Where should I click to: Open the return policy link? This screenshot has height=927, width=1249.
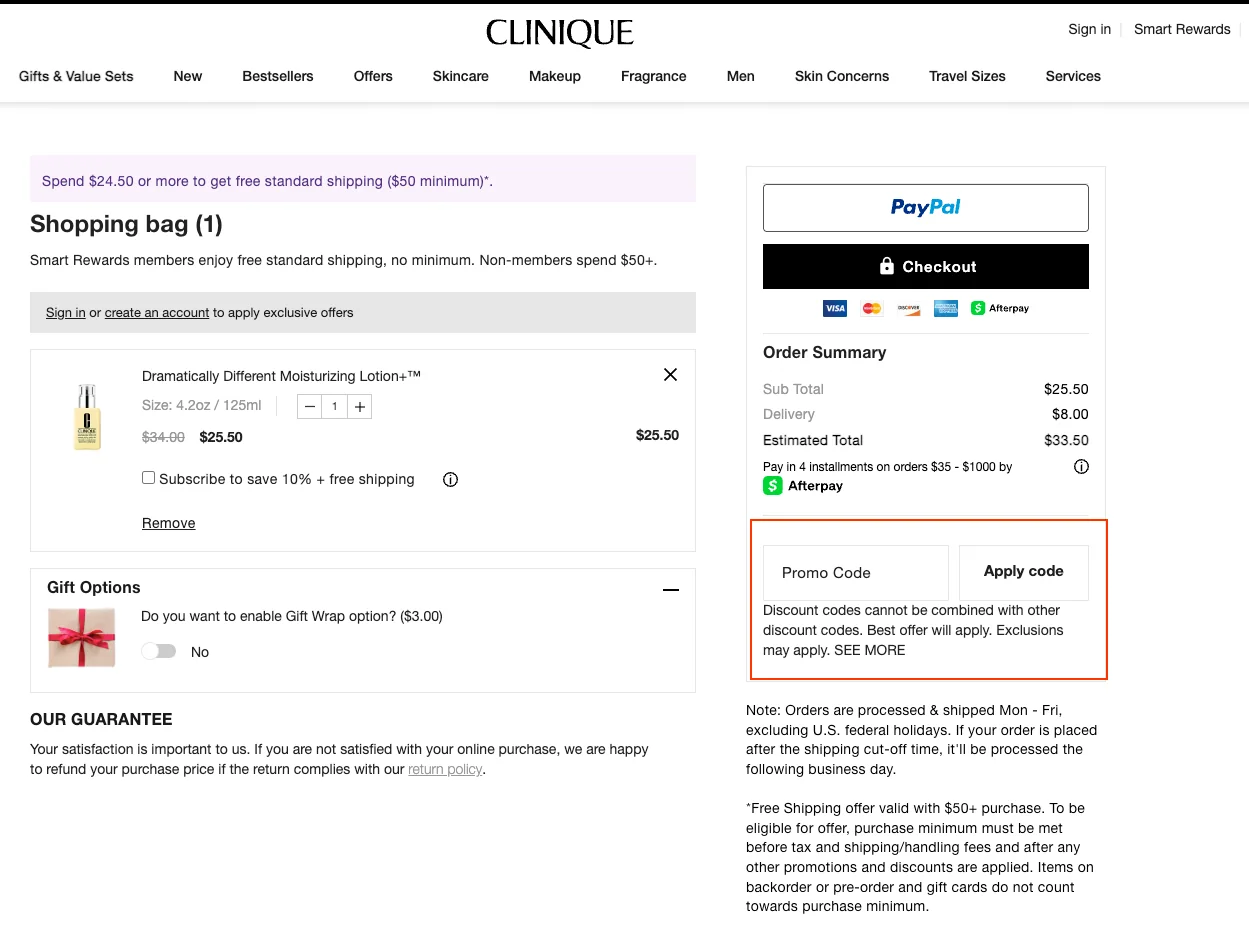tap(445, 769)
